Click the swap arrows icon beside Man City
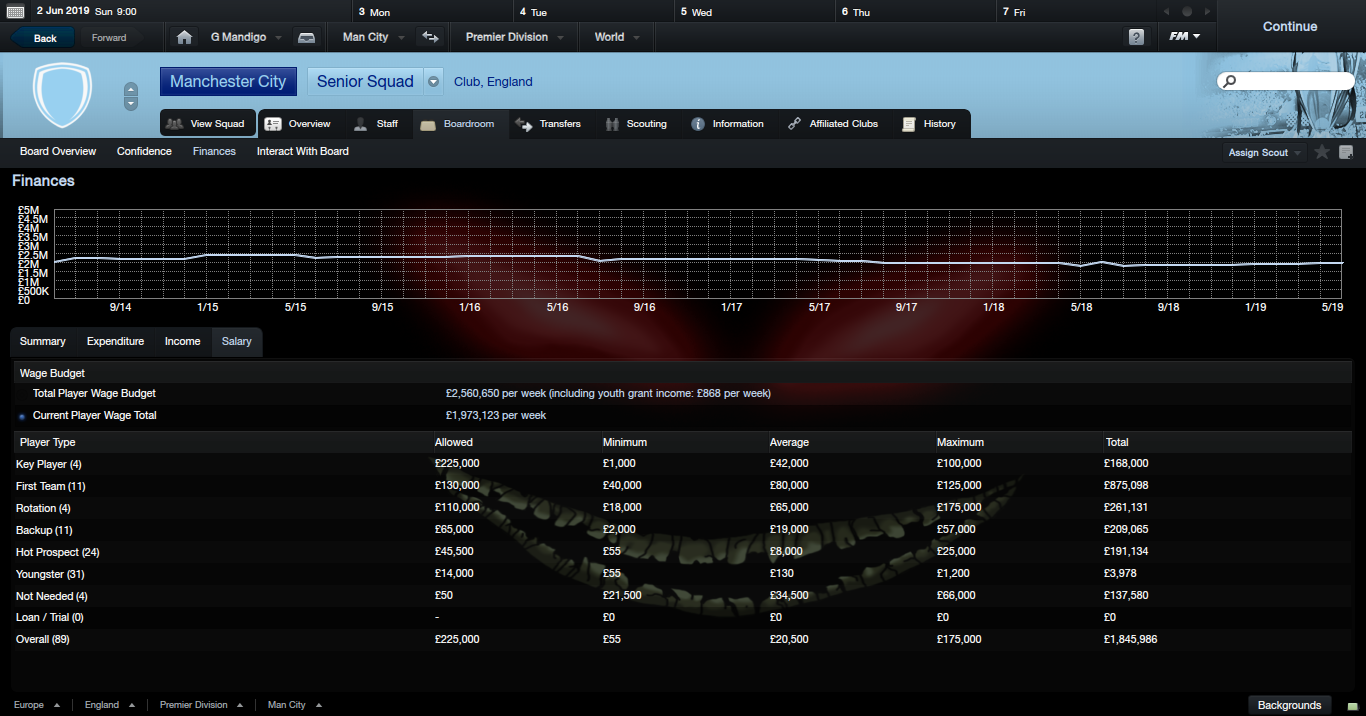Screen dimensions: 1366x716 431,37
